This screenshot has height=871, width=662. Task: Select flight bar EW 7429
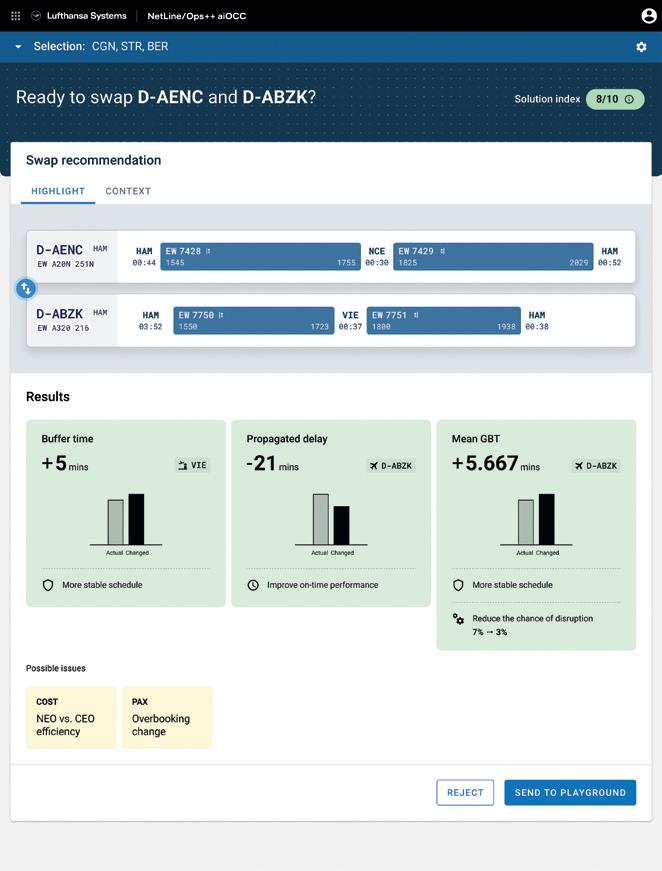click(493, 257)
